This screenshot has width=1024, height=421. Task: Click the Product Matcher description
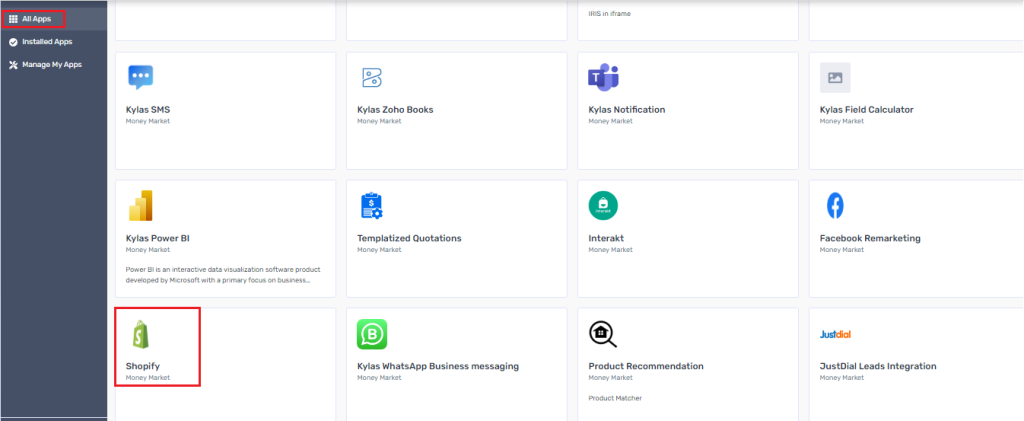pyautogui.click(x=615, y=398)
